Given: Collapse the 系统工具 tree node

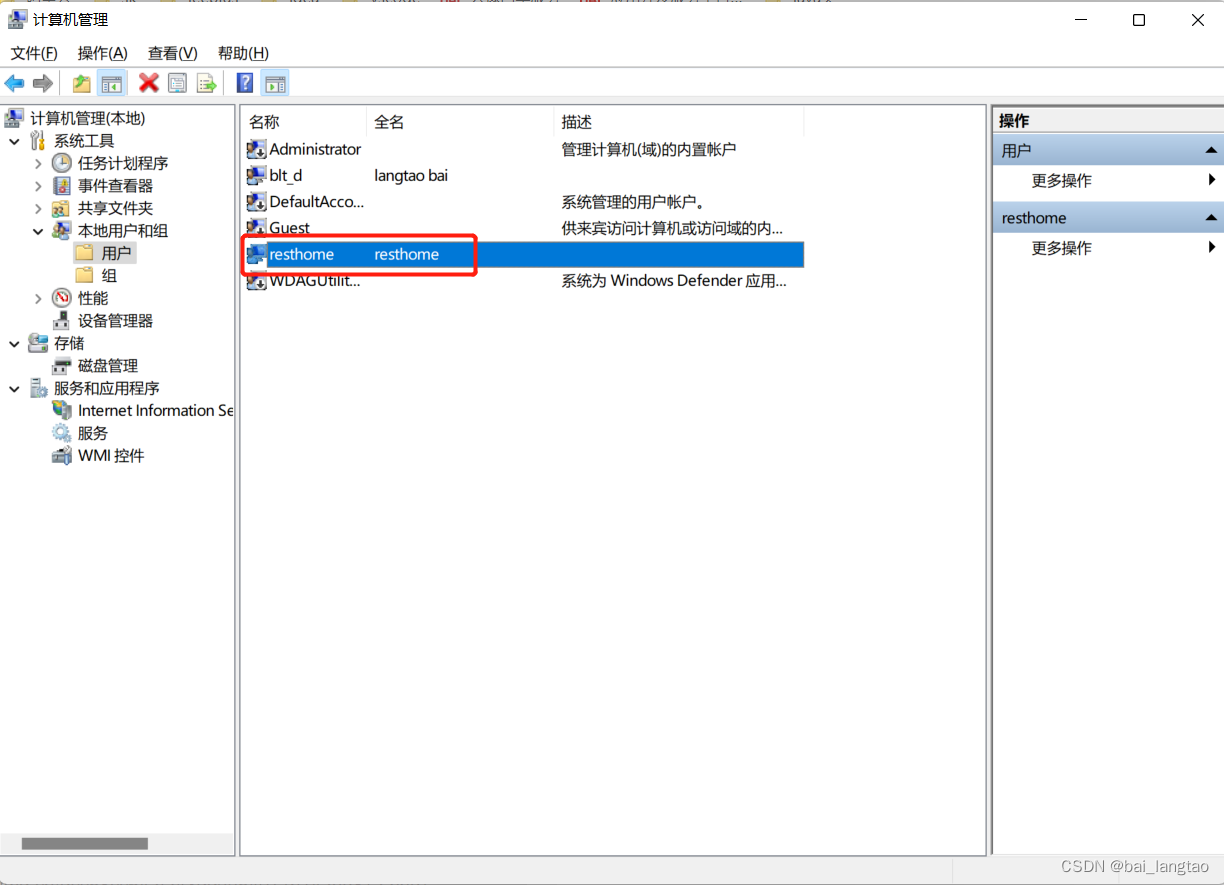Looking at the screenshot, I should point(15,141).
